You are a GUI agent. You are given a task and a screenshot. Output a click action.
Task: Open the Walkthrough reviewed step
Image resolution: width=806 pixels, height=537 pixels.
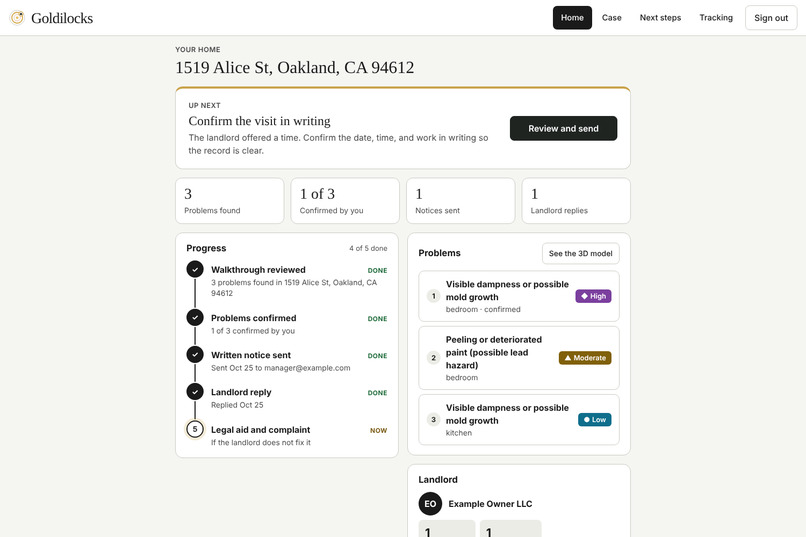click(287, 281)
